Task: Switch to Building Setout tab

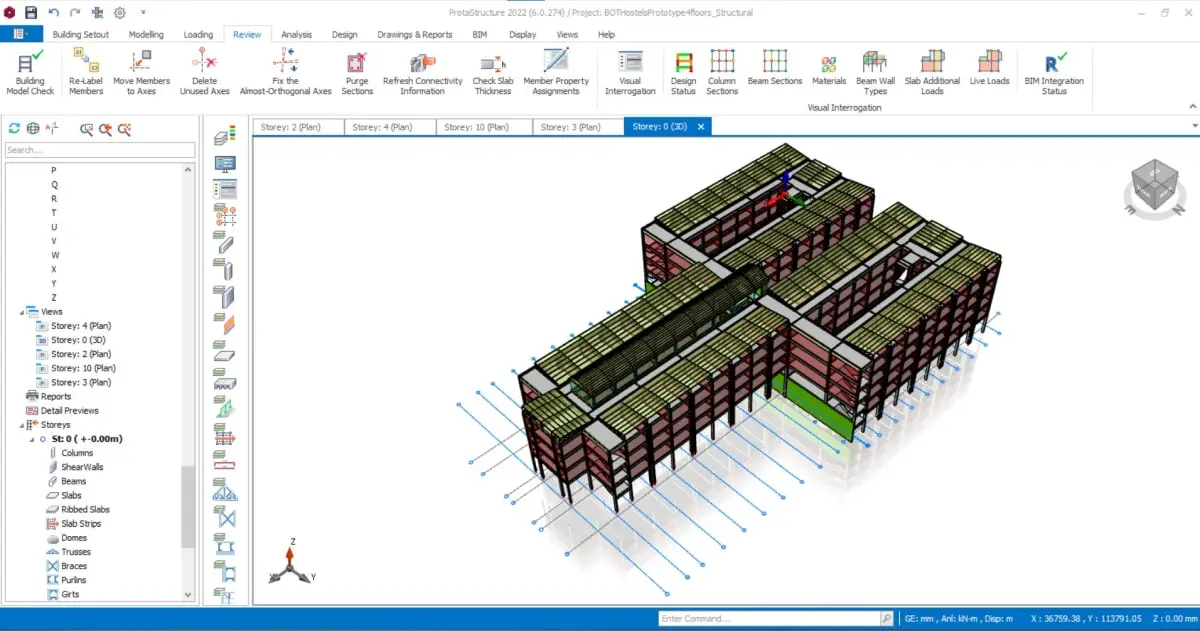Action: 81,34
